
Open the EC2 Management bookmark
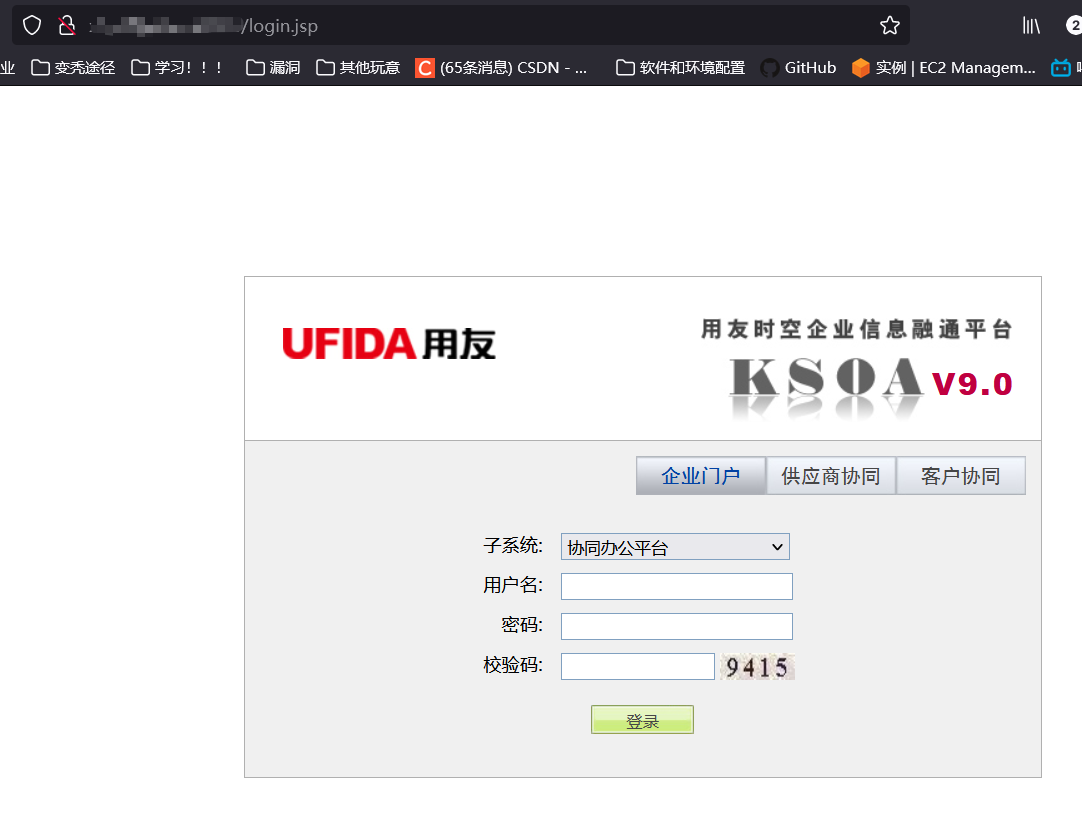(x=943, y=68)
